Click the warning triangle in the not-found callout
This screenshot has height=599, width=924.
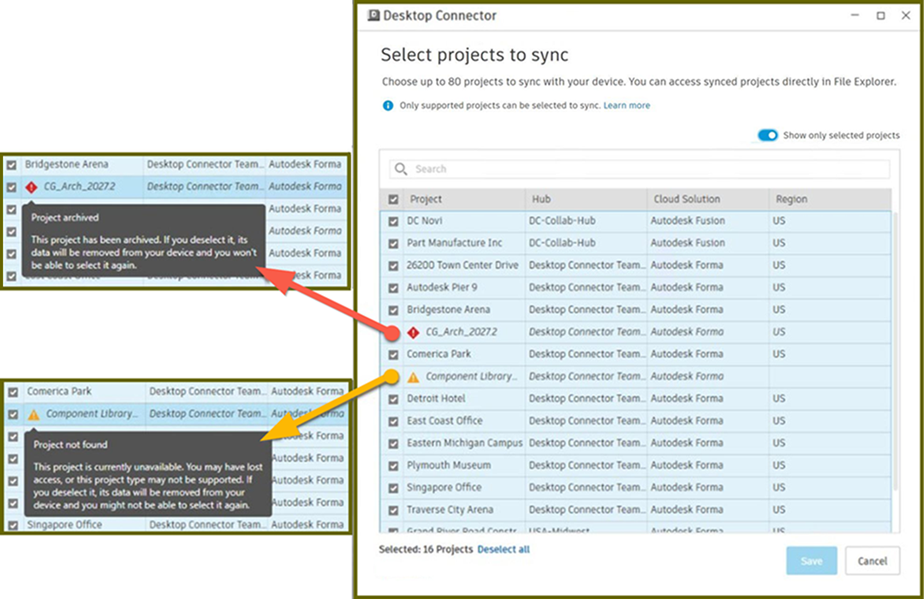(x=34, y=414)
